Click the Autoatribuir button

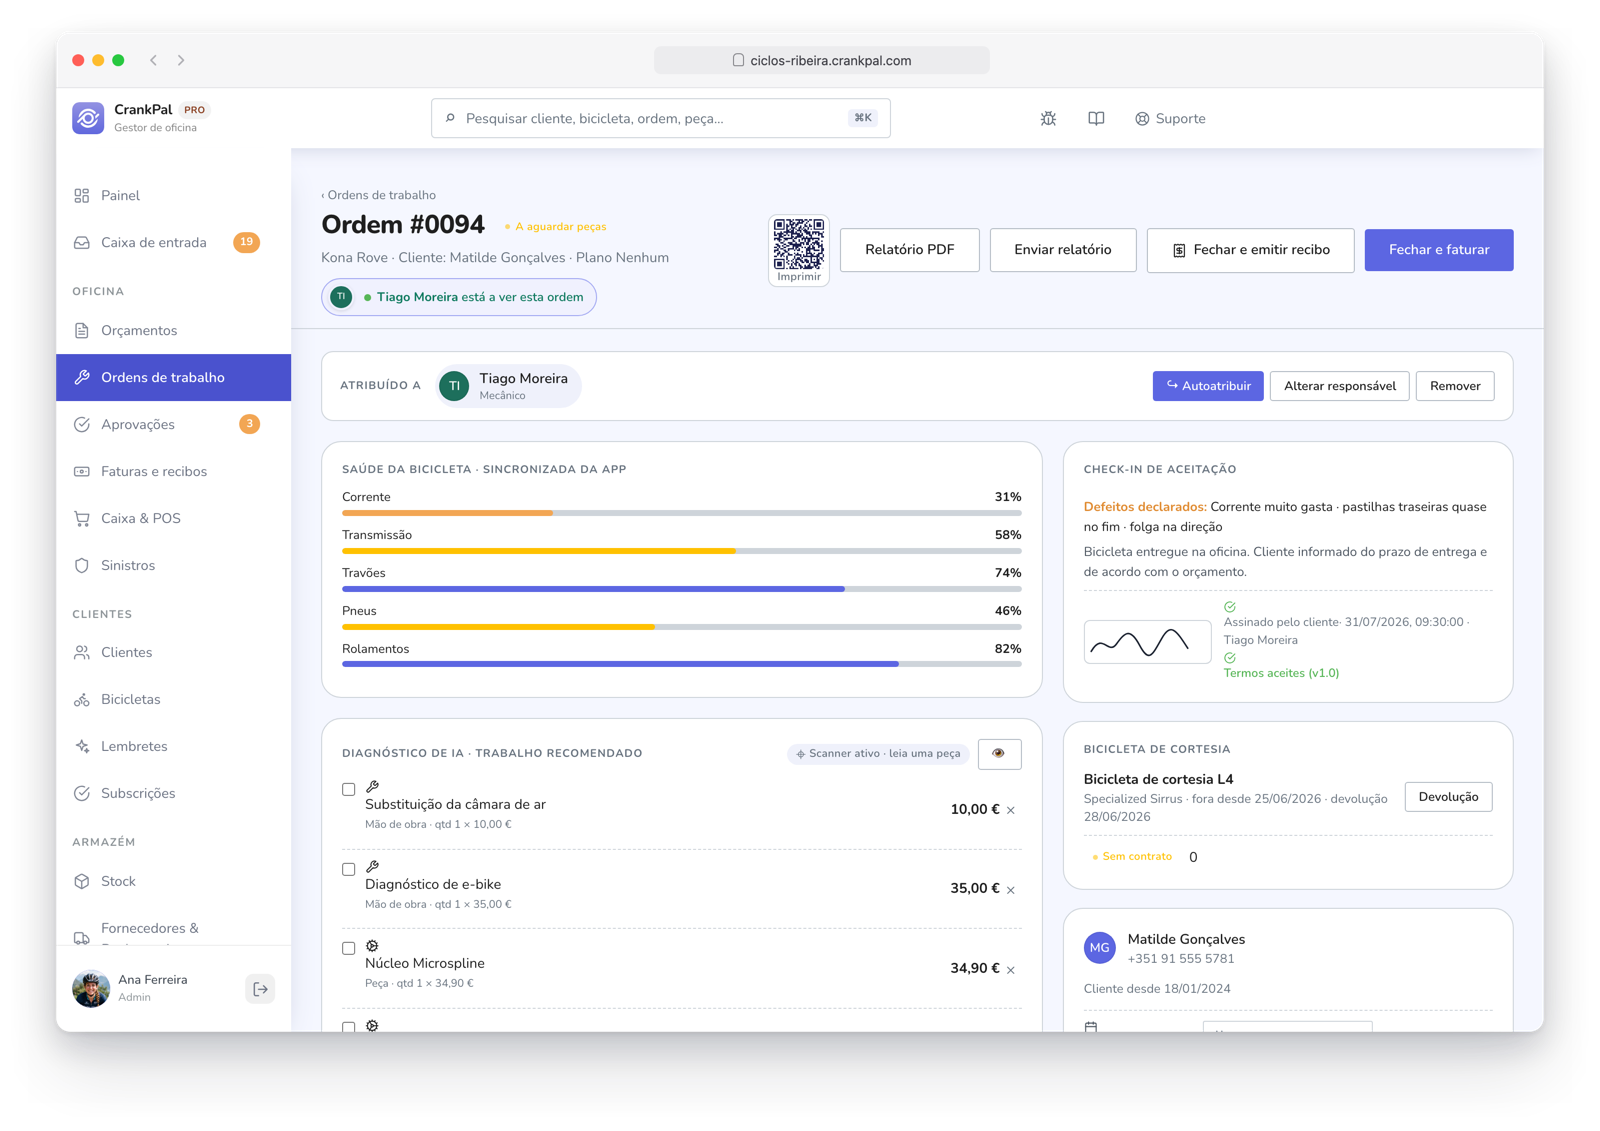tap(1208, 386)
